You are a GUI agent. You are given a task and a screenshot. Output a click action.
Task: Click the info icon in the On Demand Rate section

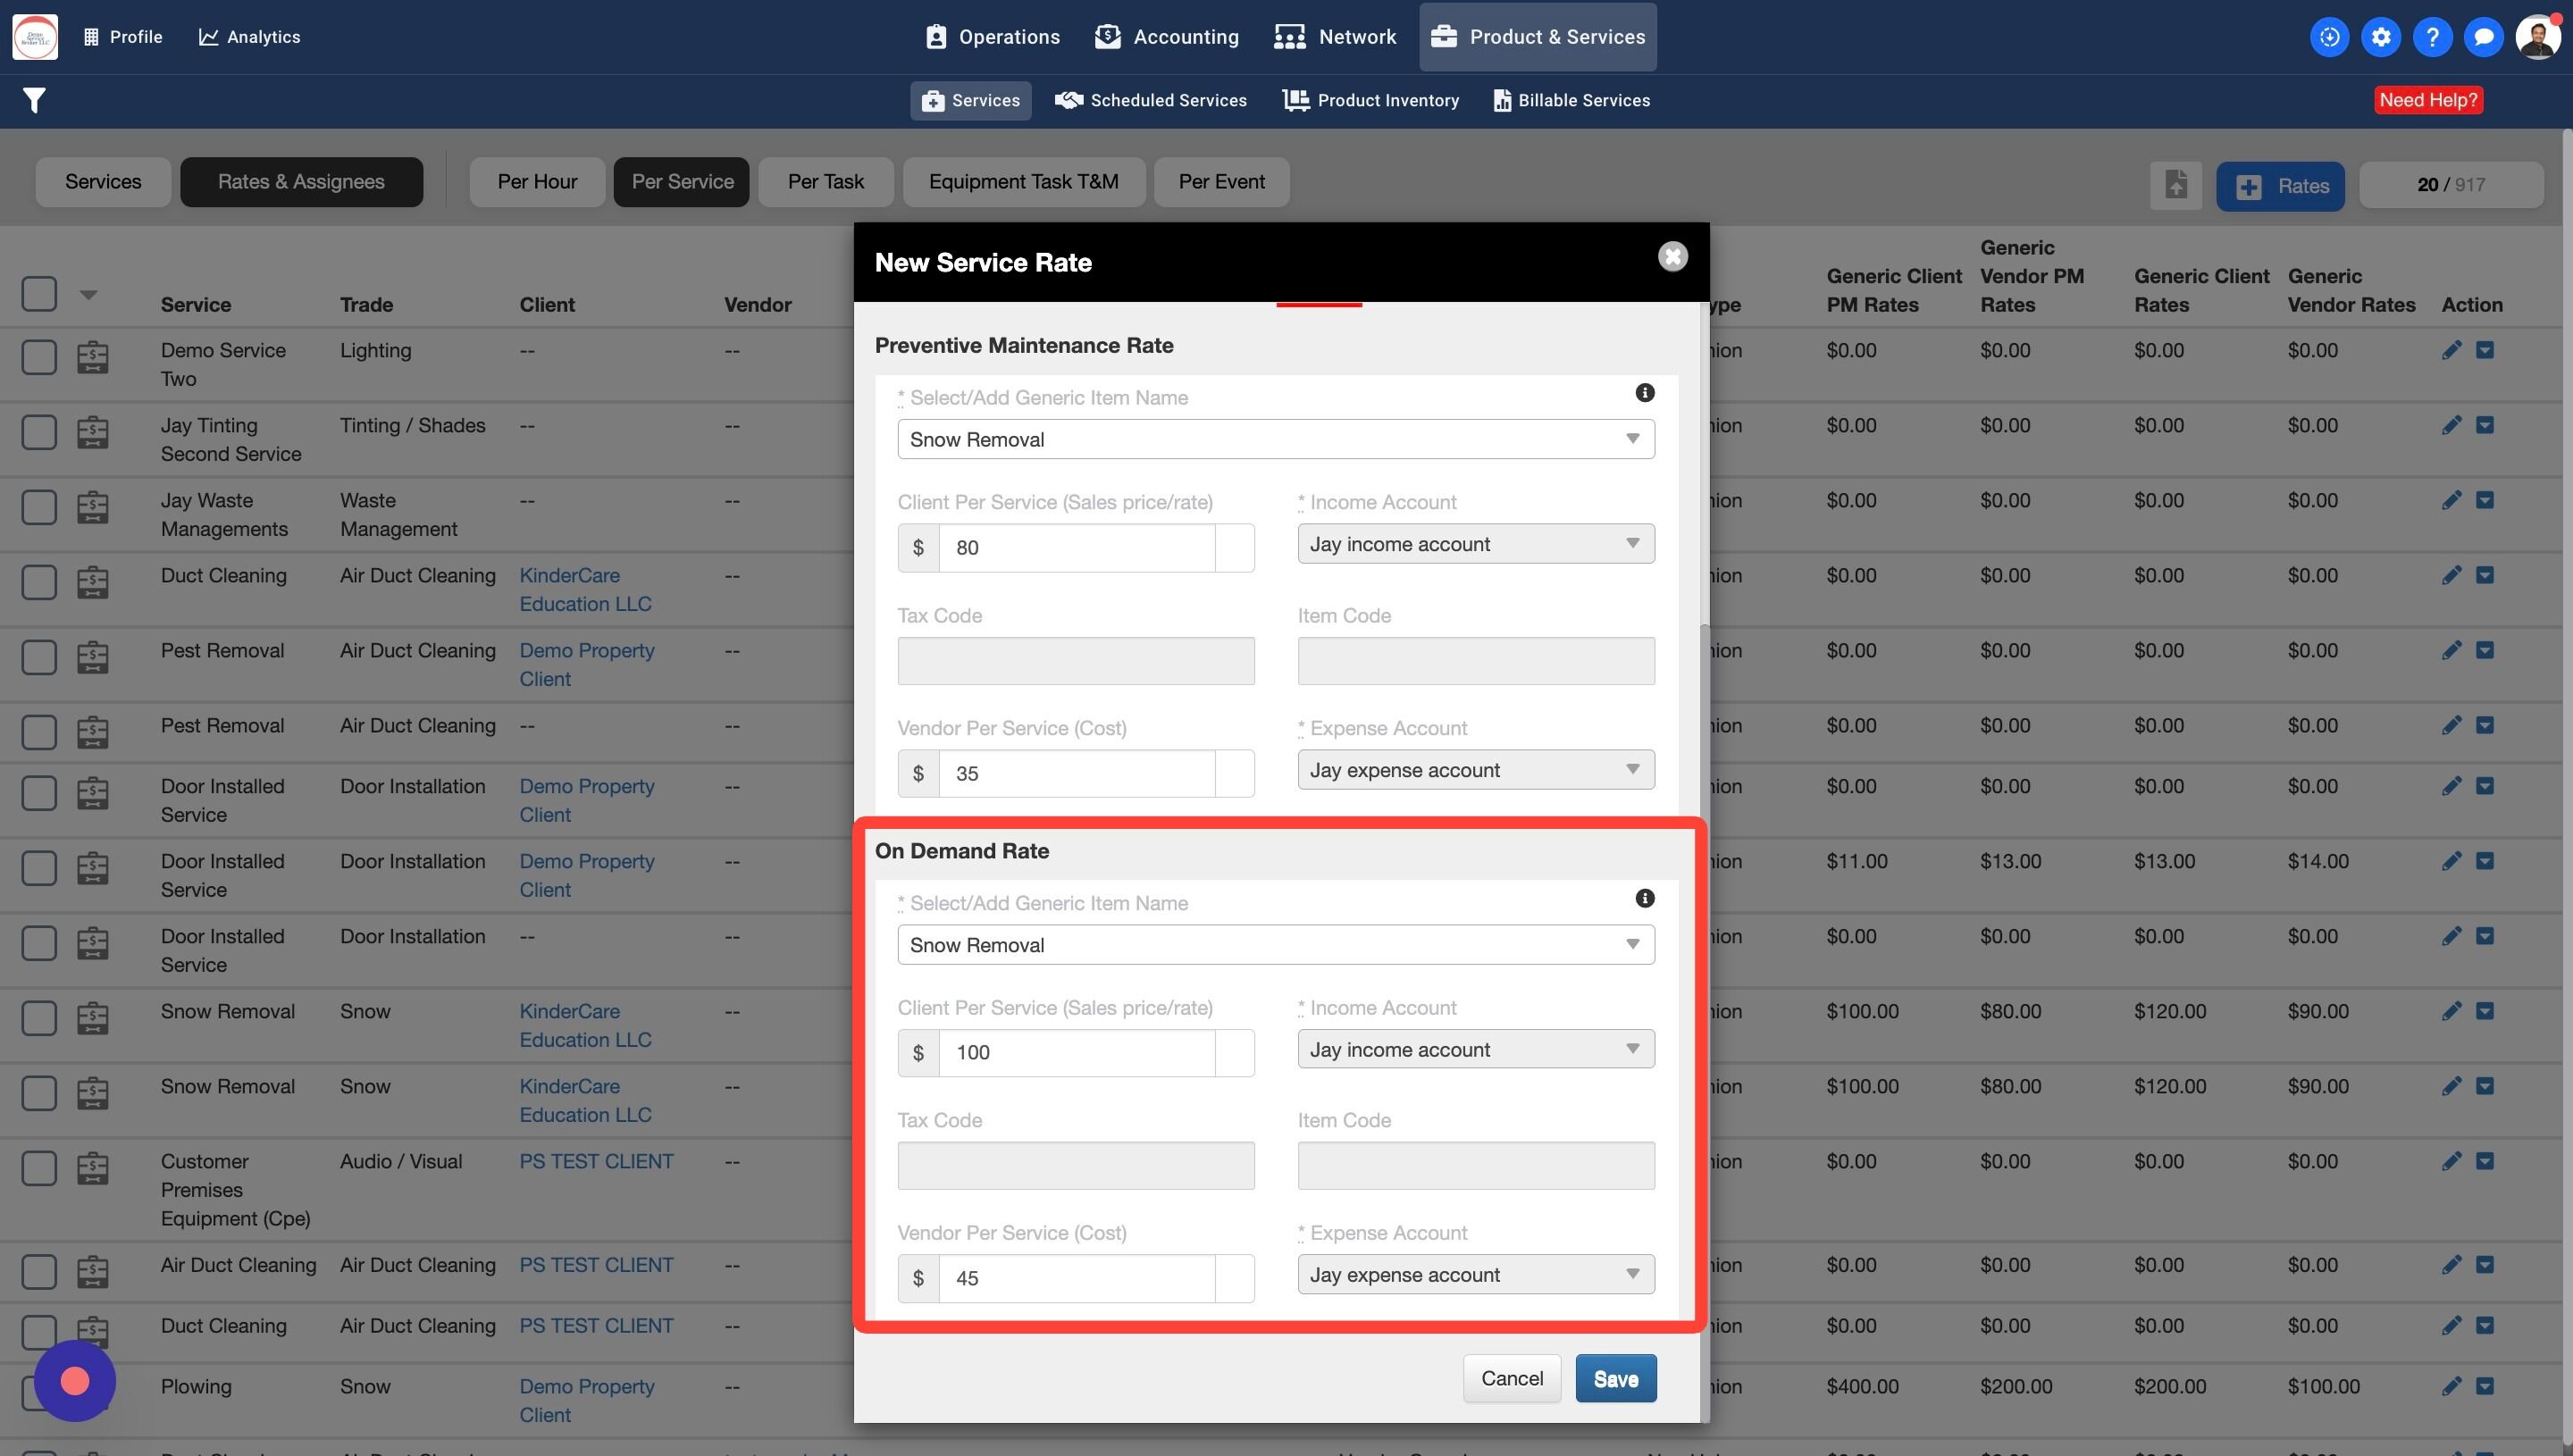1644,898
